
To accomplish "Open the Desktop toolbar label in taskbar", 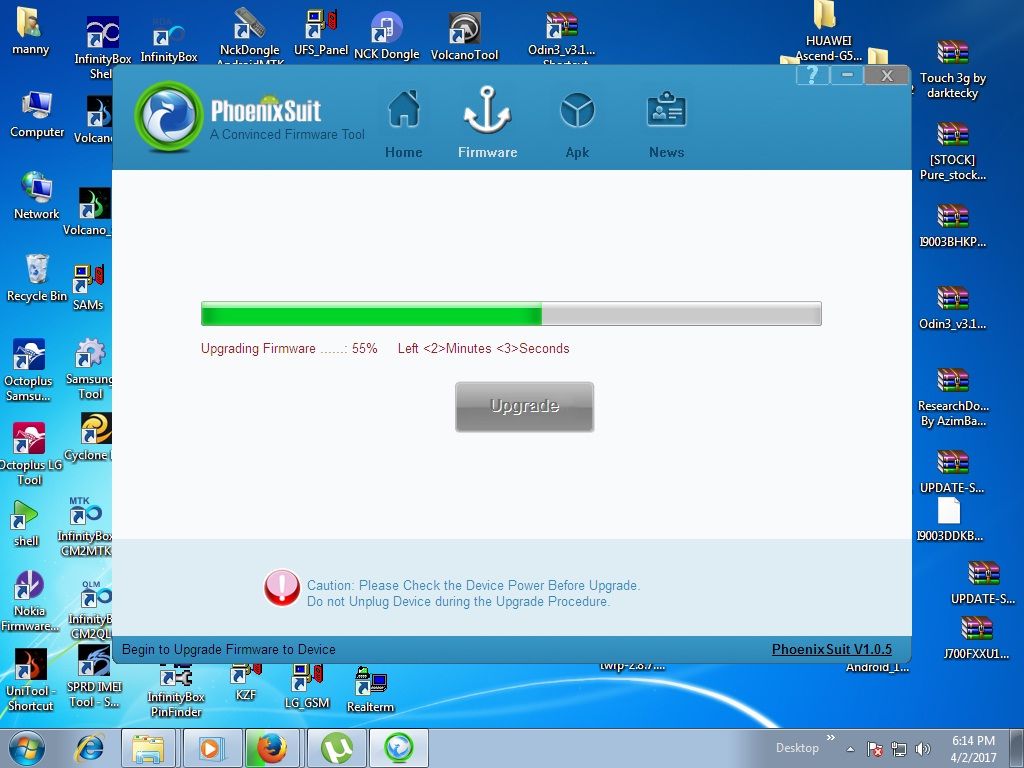I will [x=797, y=748].
